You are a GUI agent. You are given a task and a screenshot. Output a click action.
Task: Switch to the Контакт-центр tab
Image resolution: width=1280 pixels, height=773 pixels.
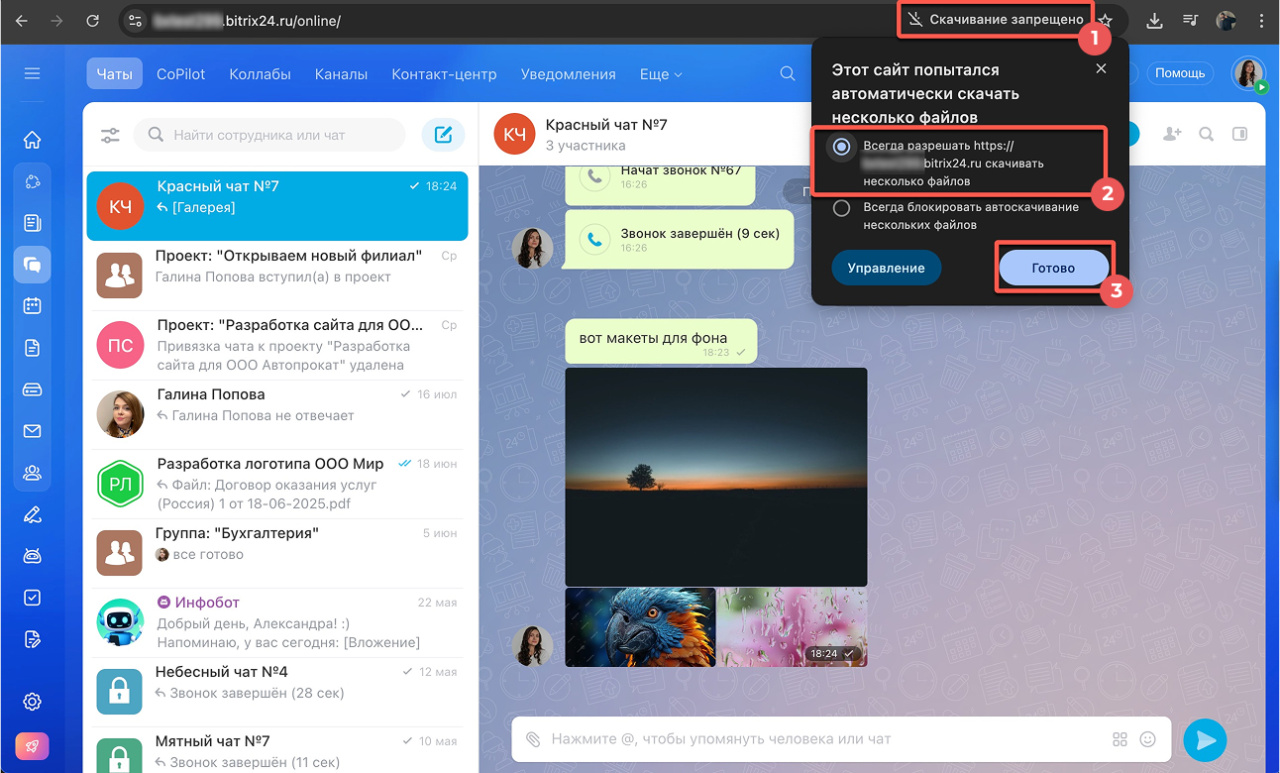point(444,74)
